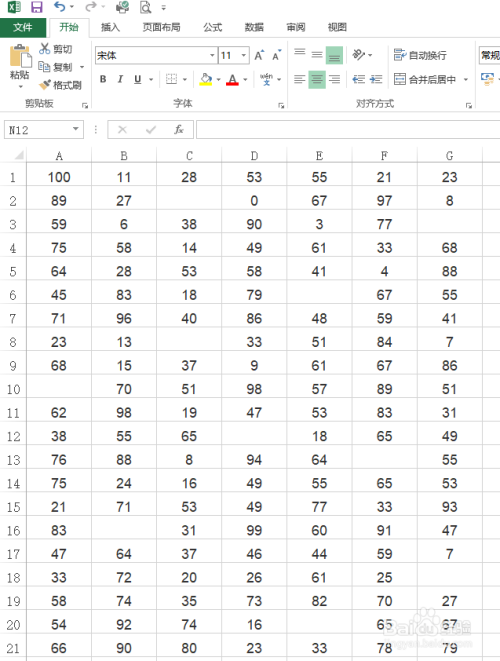
Task: Select column D header
Action: pos(254,156)
